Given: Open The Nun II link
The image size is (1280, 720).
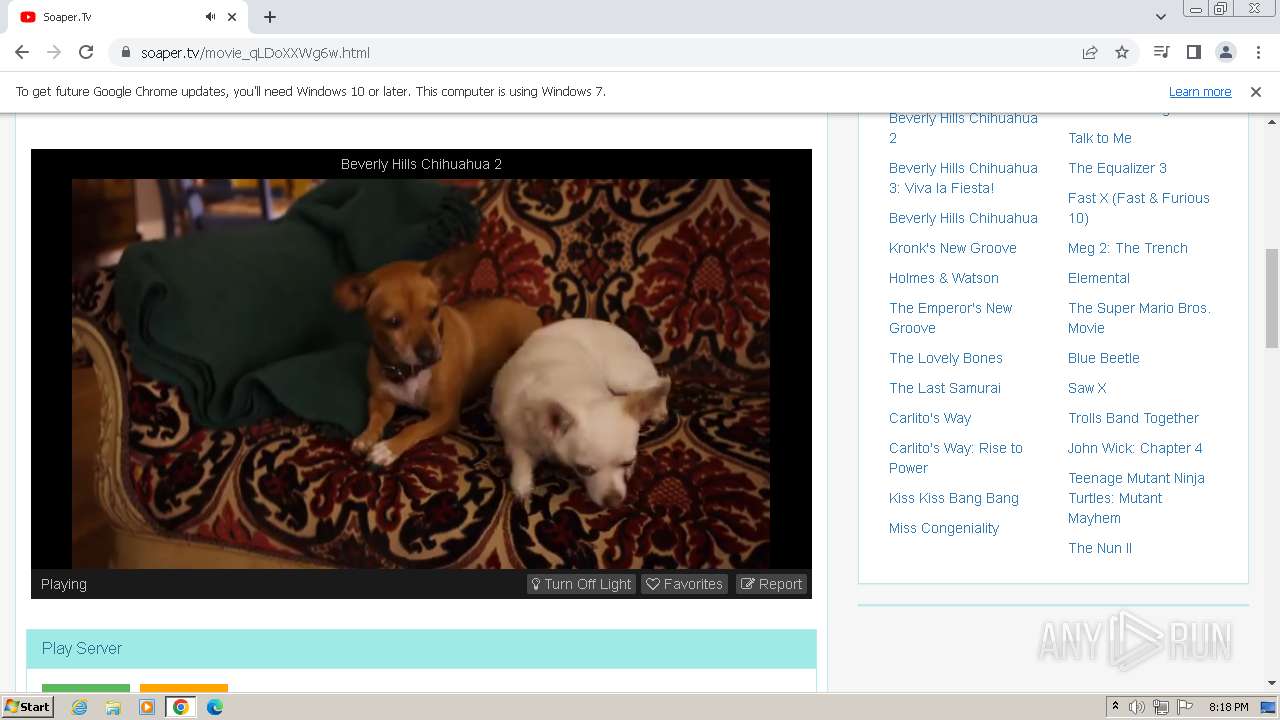Looking at the screenshot, I should click(x=1099, y=548).
